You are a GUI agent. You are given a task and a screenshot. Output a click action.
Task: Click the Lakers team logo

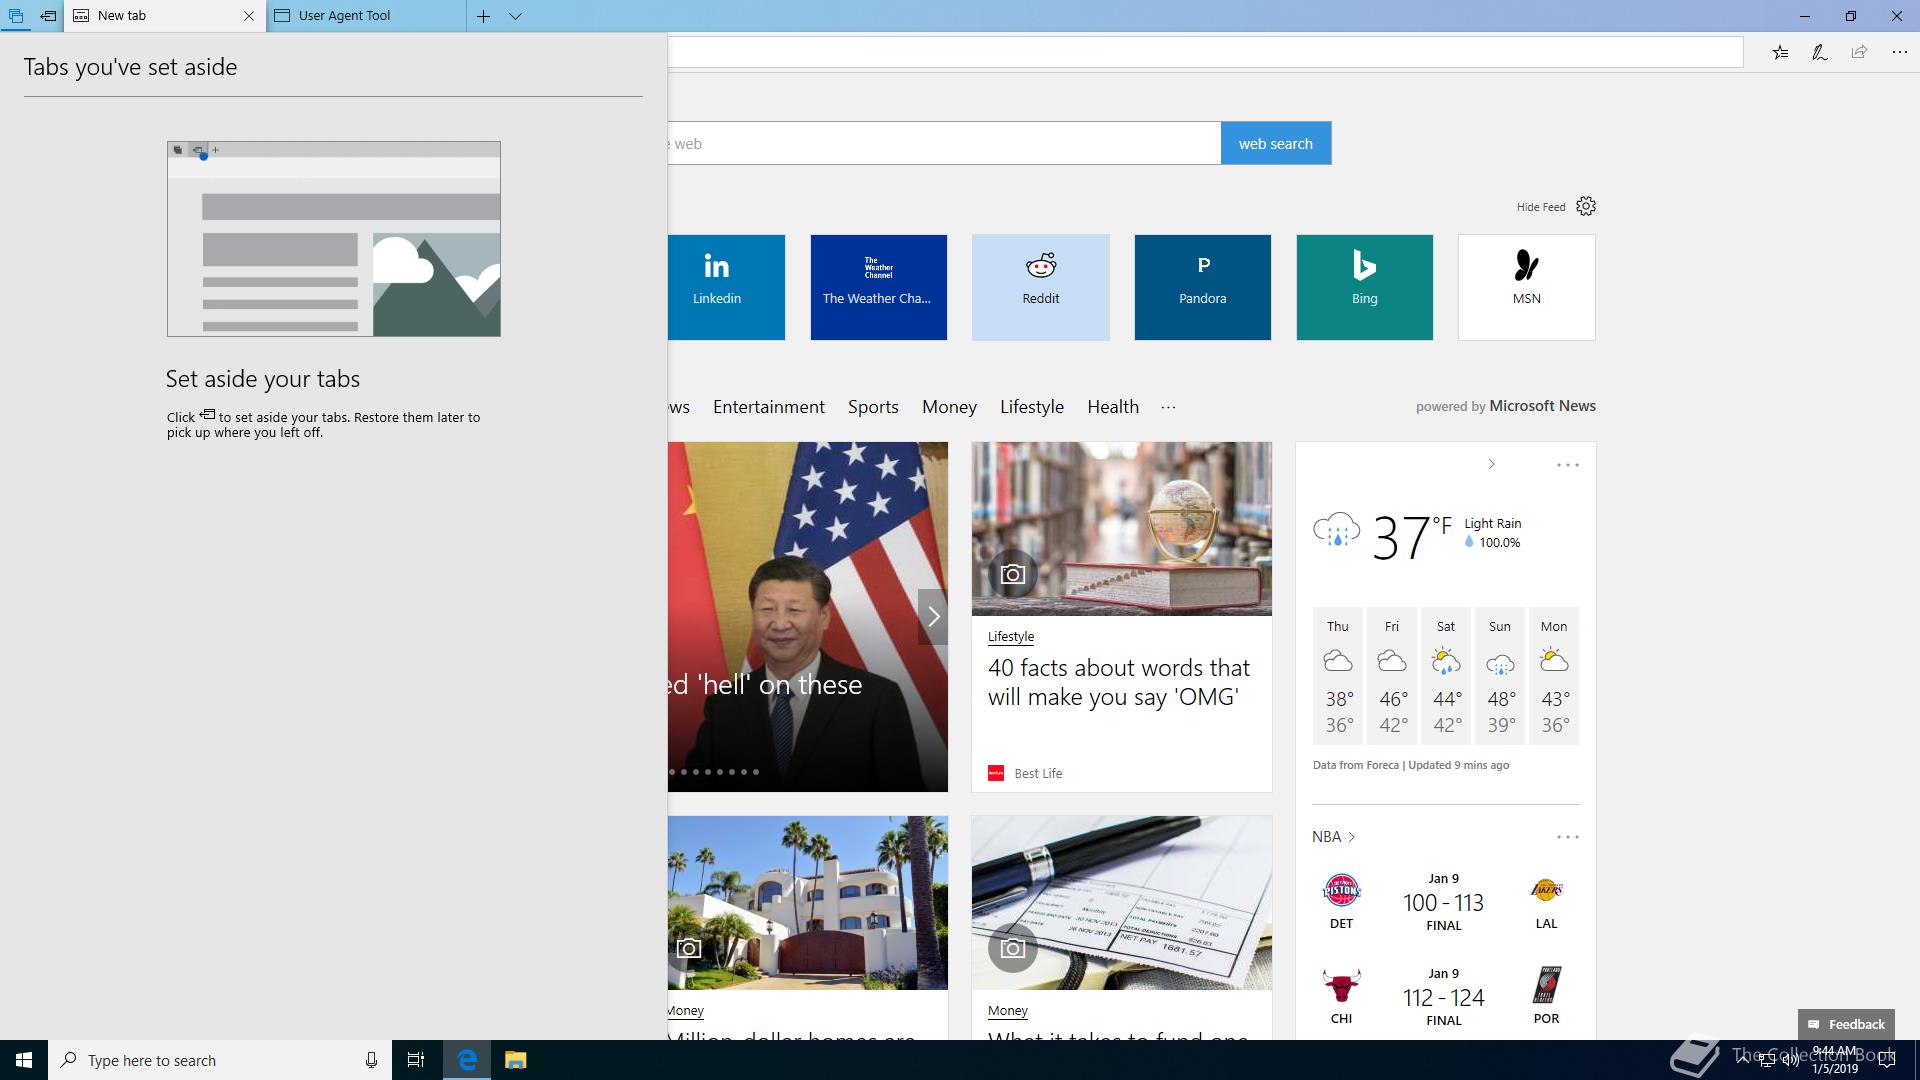point(1546,890)
